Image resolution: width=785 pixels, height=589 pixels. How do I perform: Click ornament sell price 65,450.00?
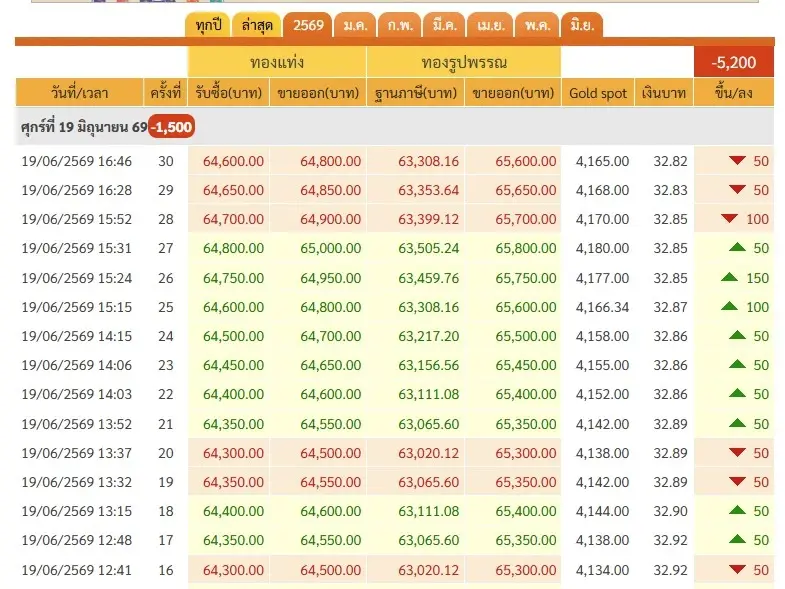tap(526, 365)
